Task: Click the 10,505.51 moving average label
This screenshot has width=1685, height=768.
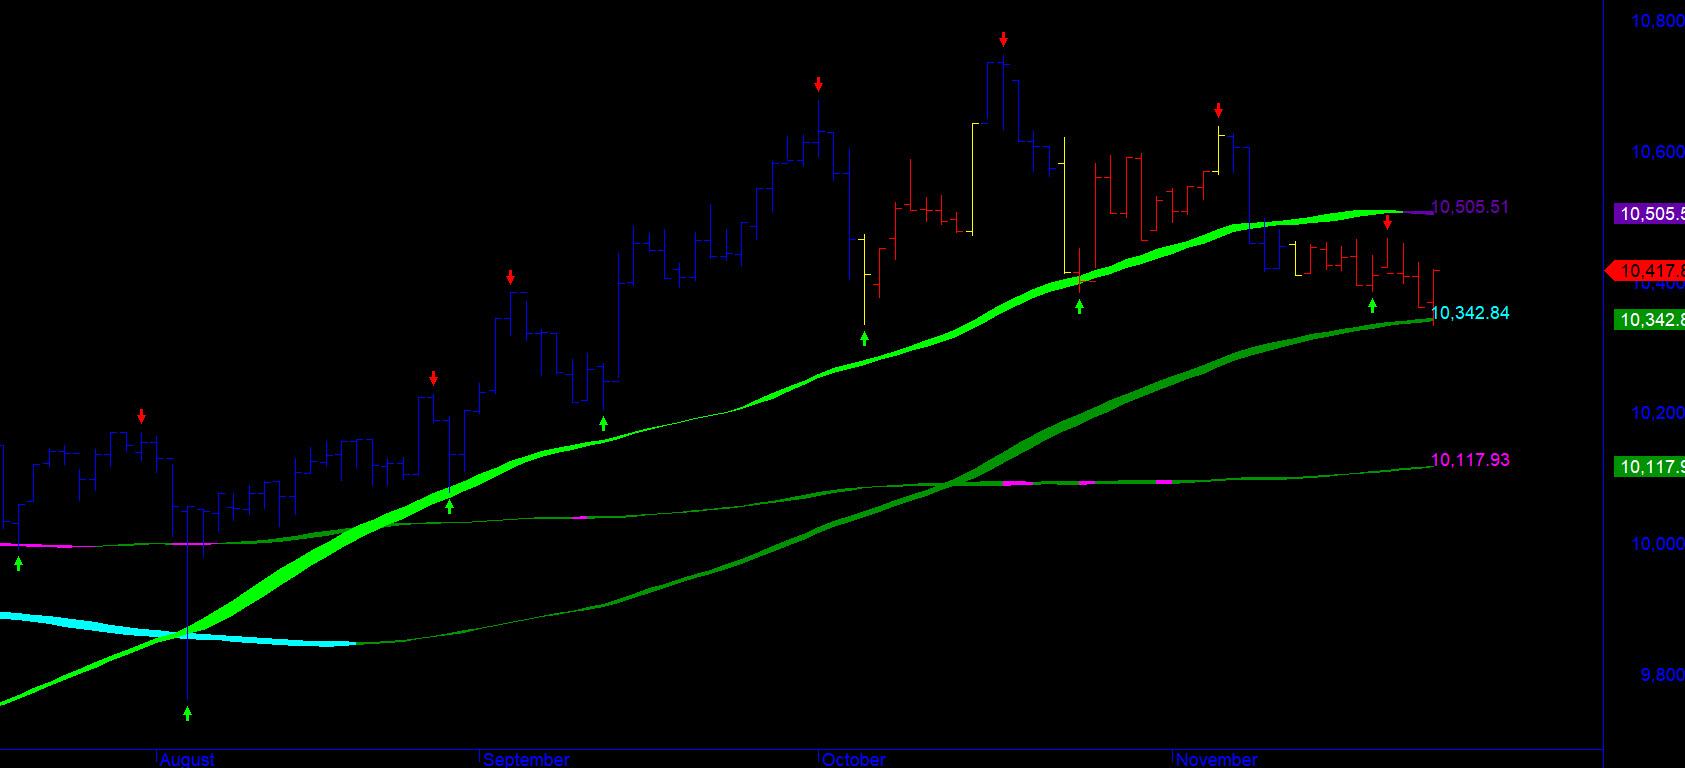Action: pos(1470,208)
